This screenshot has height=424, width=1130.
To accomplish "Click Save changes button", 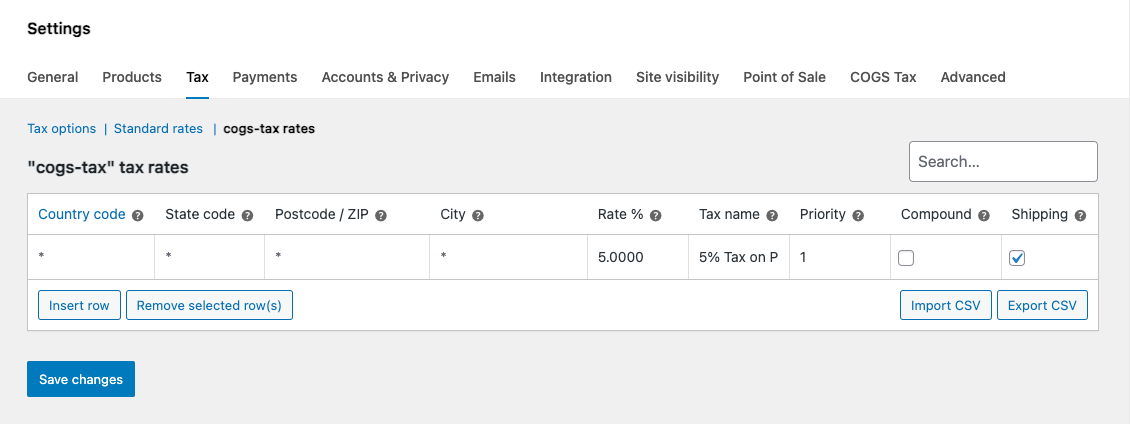I will tap(81, 379).
